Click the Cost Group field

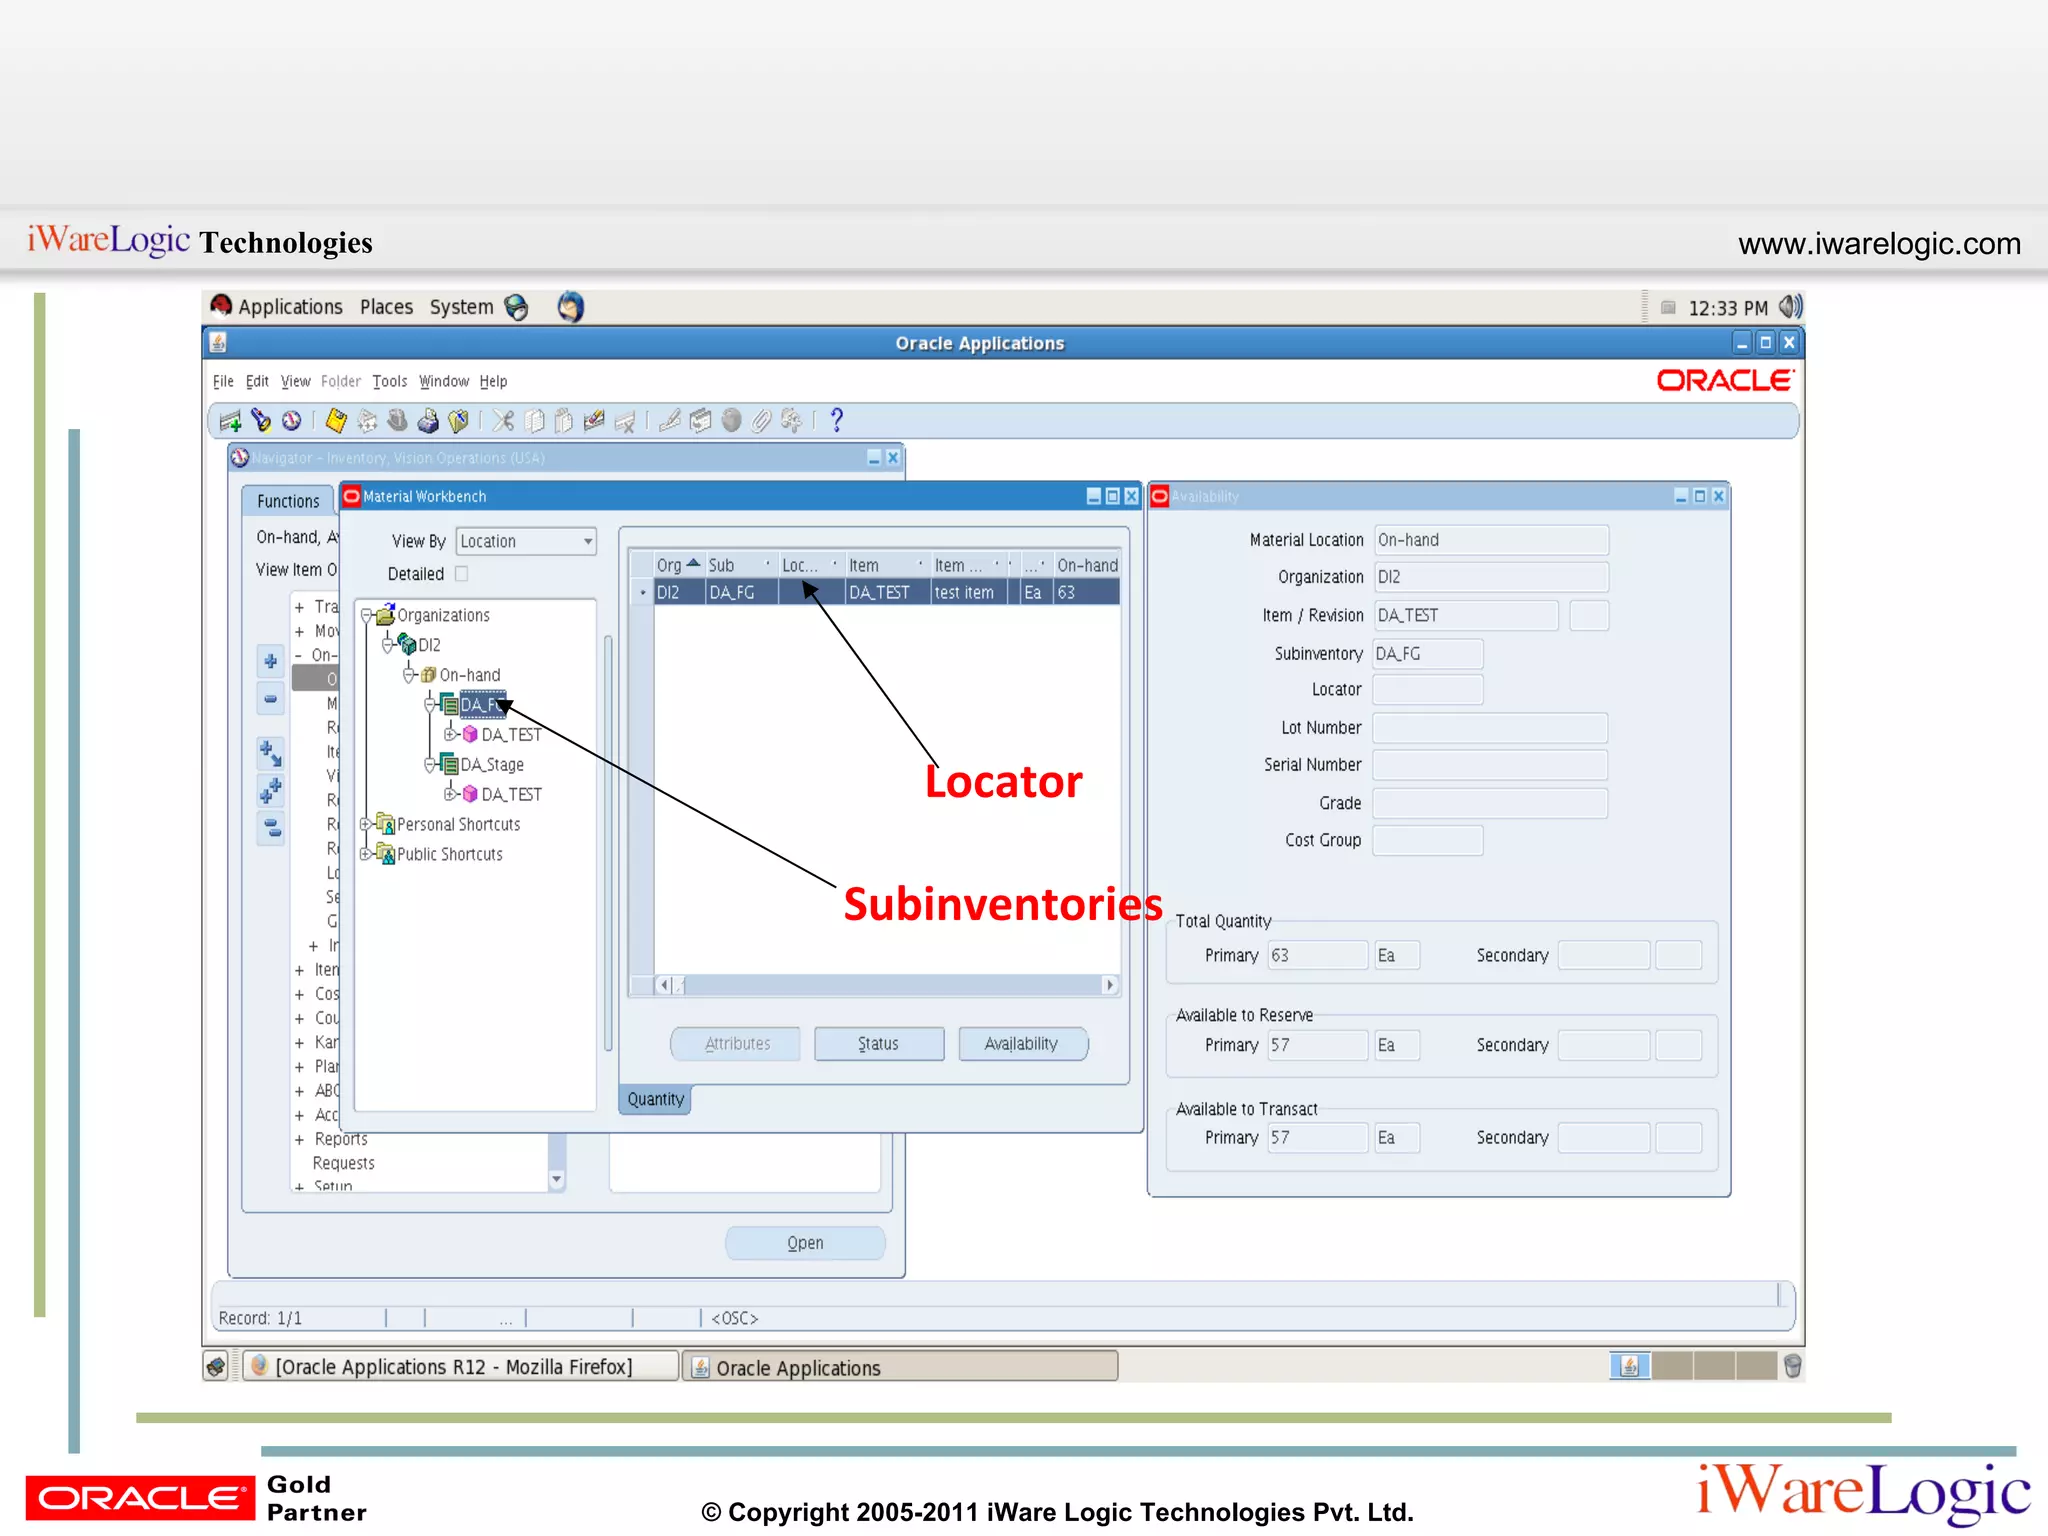click(1427, 841)
